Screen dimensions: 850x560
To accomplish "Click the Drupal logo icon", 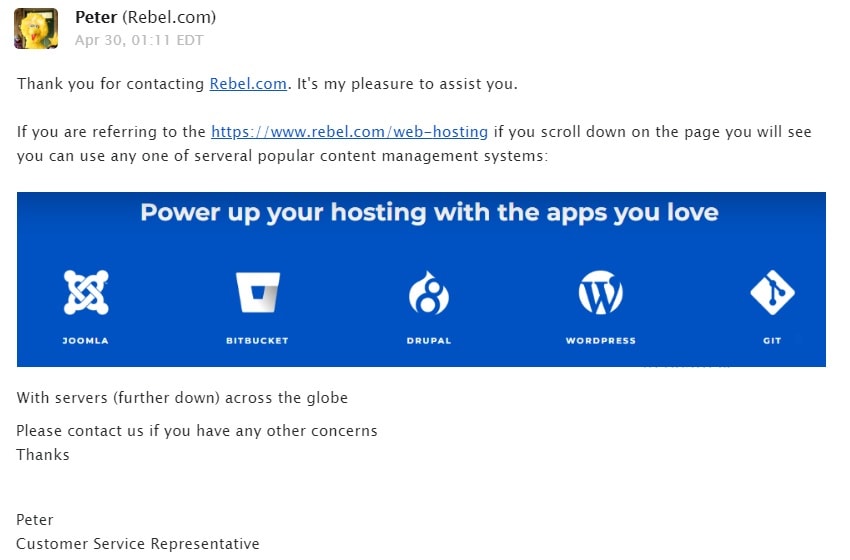I will tap(428, 293).
